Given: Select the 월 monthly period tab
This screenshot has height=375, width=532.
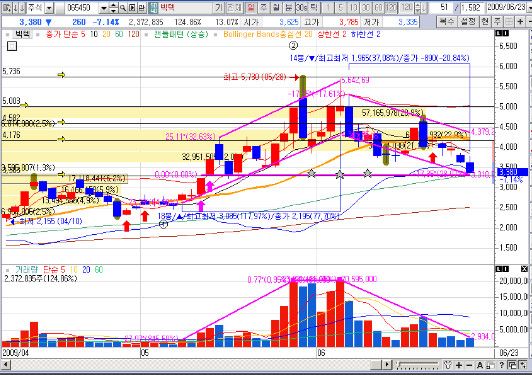Looking at the screenshot, I should (277, 7).
